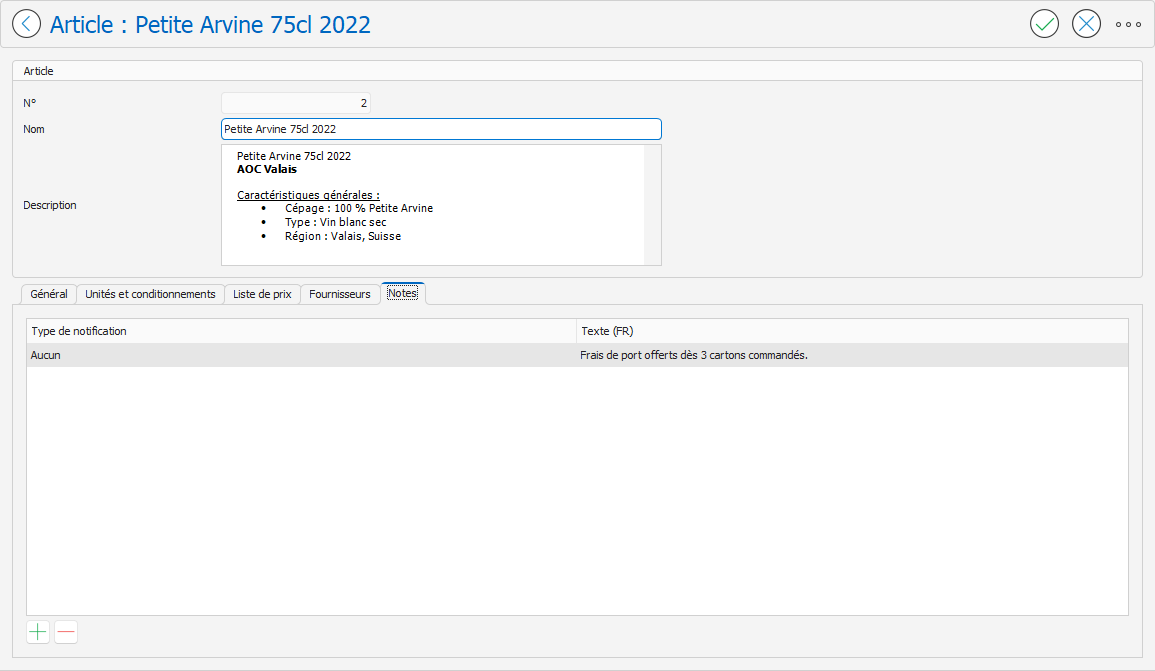Open the Unités et conditionnements tab

[150, 294]
